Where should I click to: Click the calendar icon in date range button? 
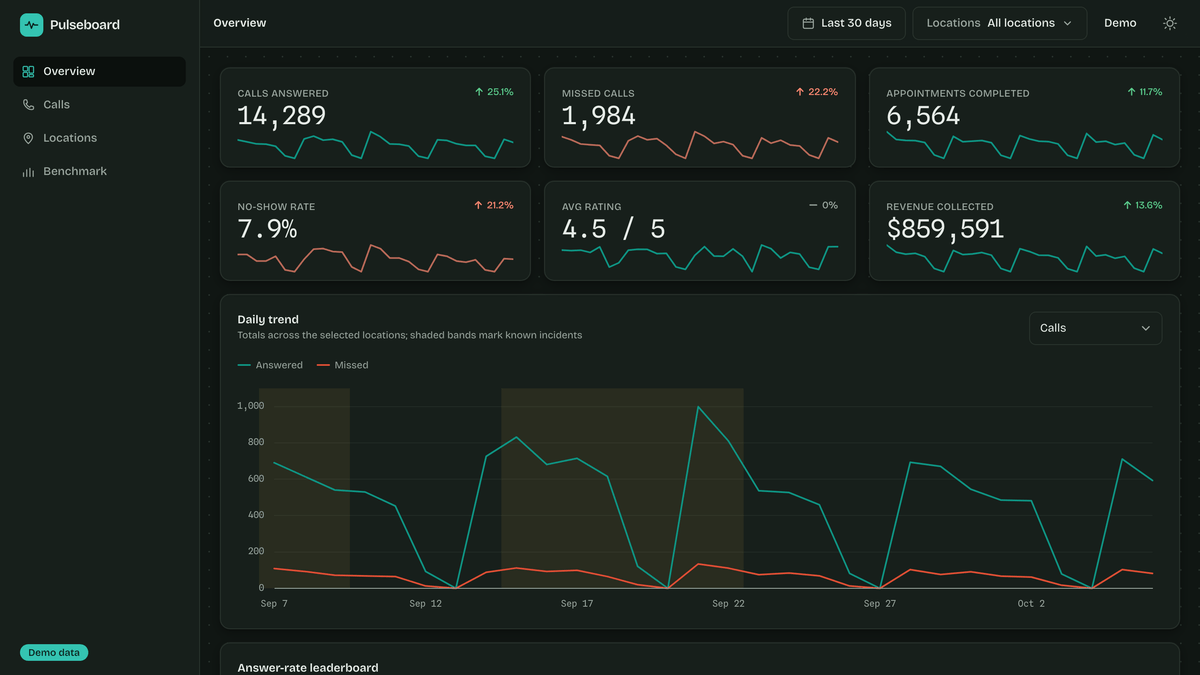click(808, 23)
